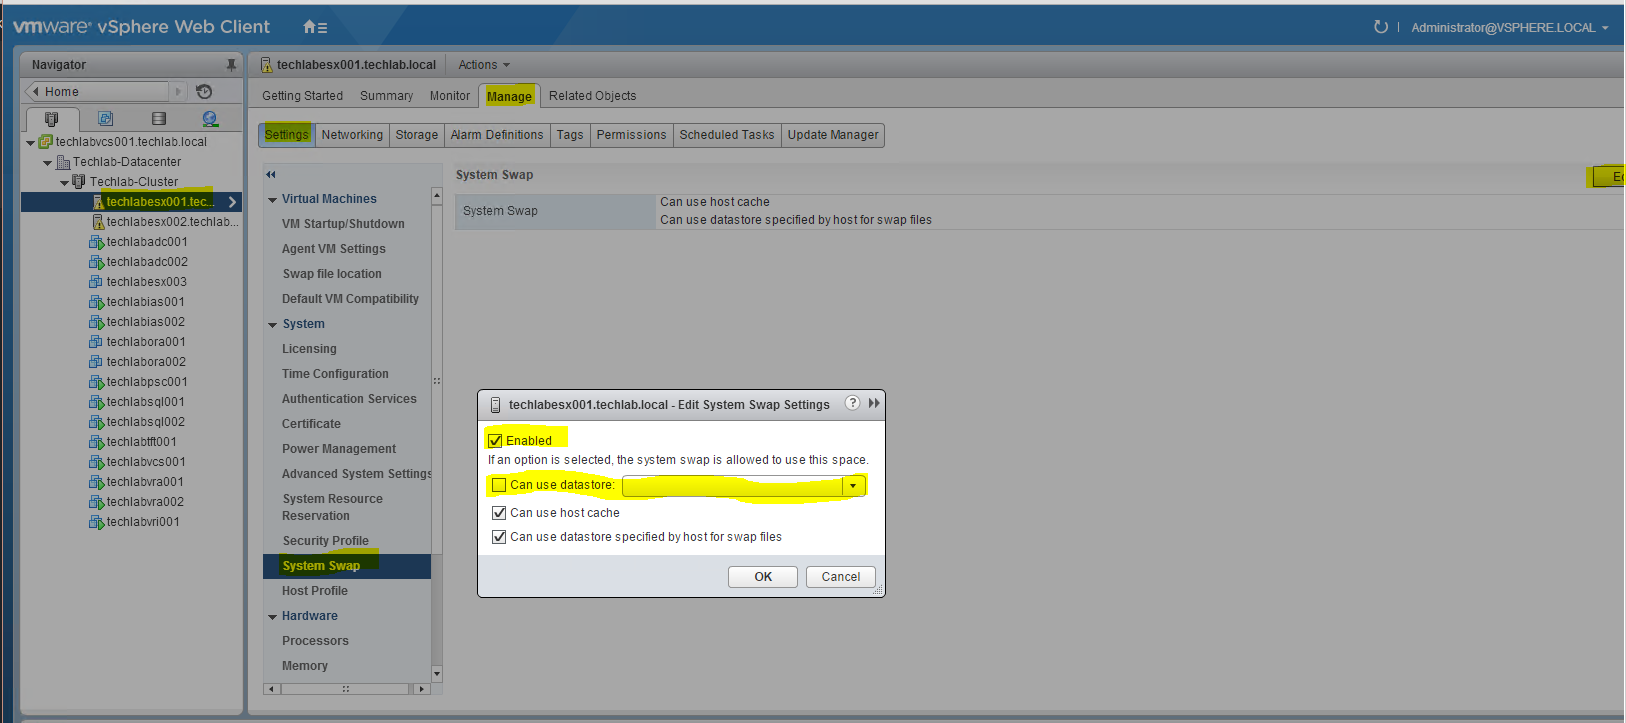Click the refresh icon in top bar
The height and width of the screenshot is (723, 1626).
tap(1381, 27)
